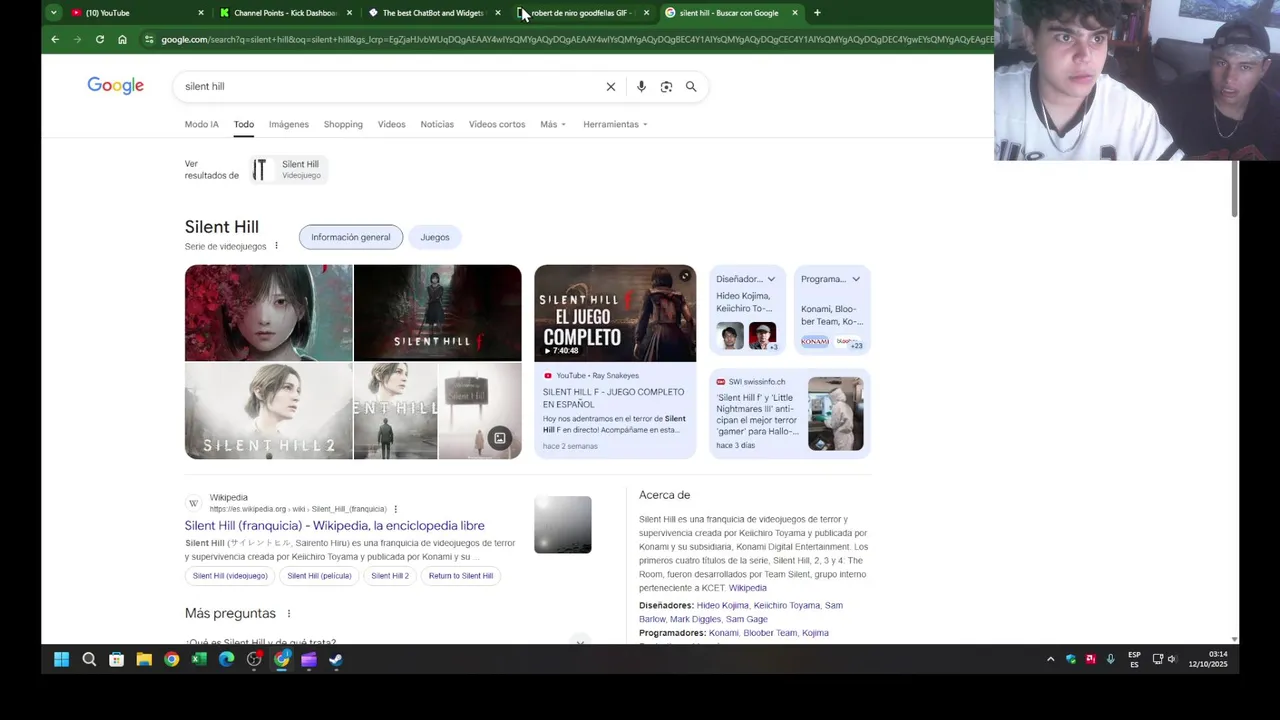Open the browser home button

122,39
